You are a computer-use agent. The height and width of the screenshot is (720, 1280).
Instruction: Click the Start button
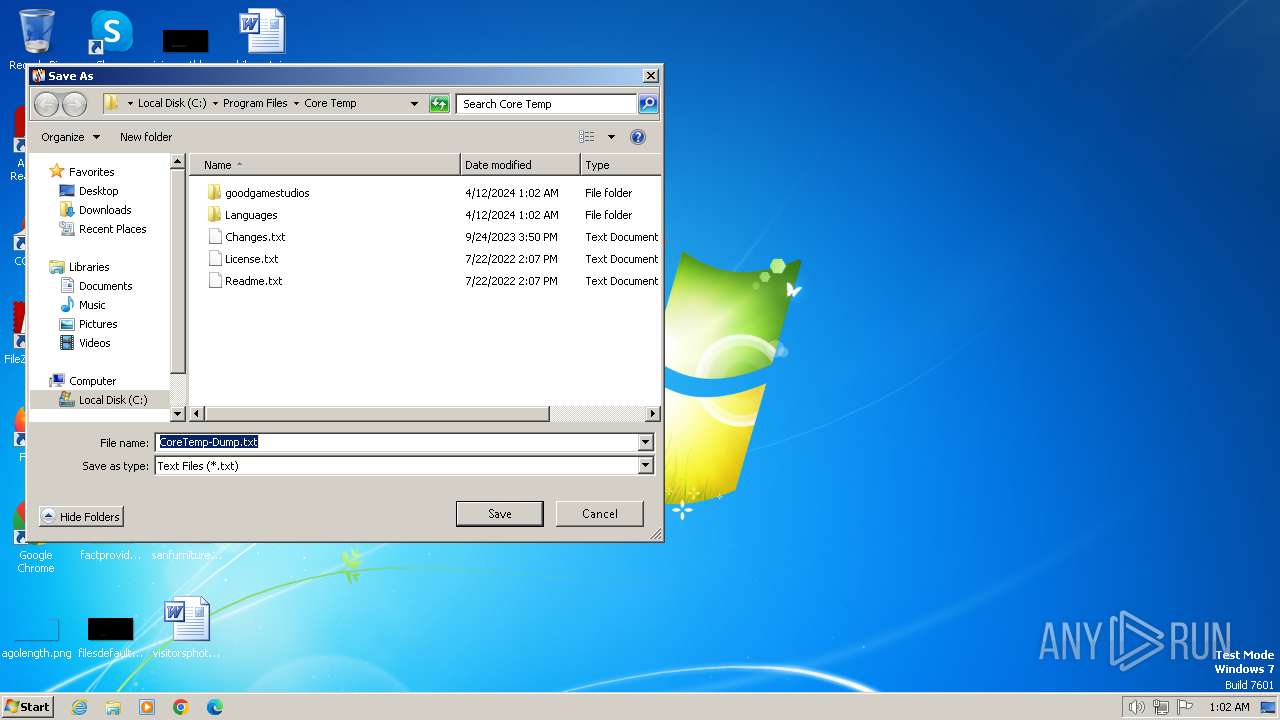point(27,707)
